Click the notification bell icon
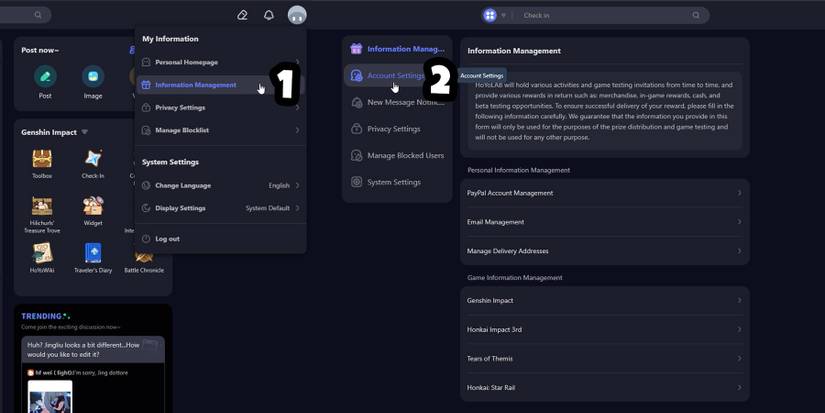Viewport: 825px width, 413px height. 268,15
